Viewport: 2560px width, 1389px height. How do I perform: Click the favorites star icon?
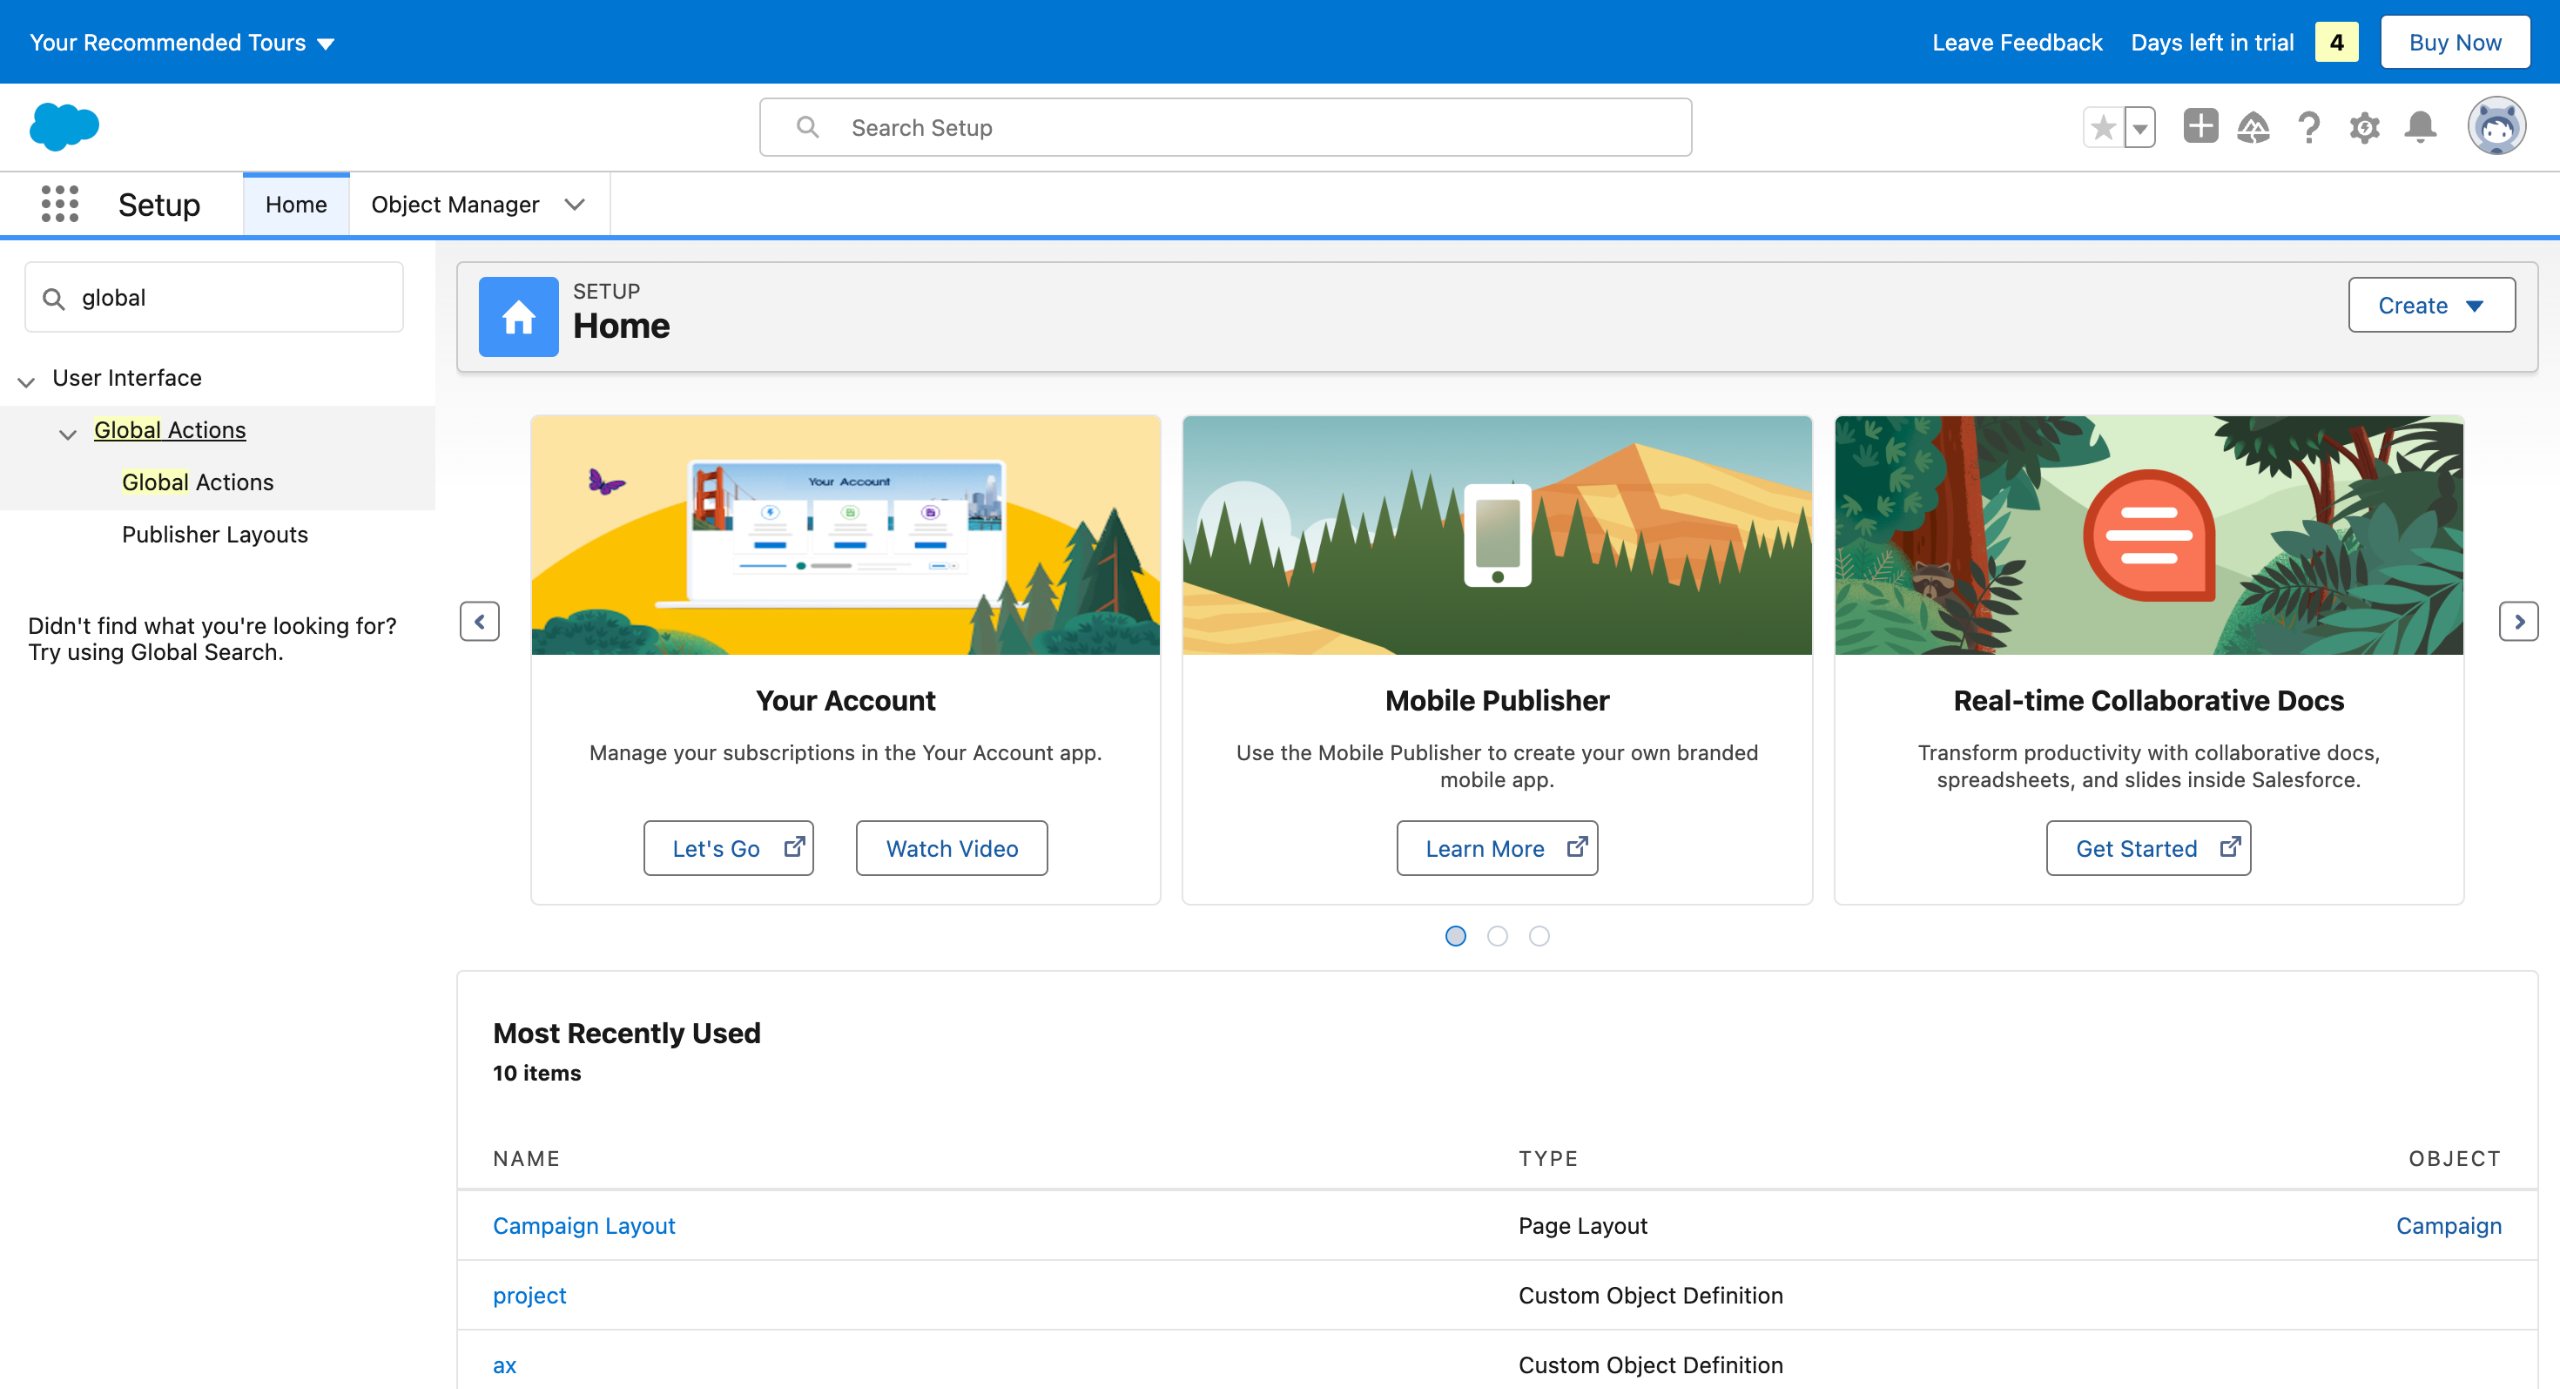coord(2103,127)
